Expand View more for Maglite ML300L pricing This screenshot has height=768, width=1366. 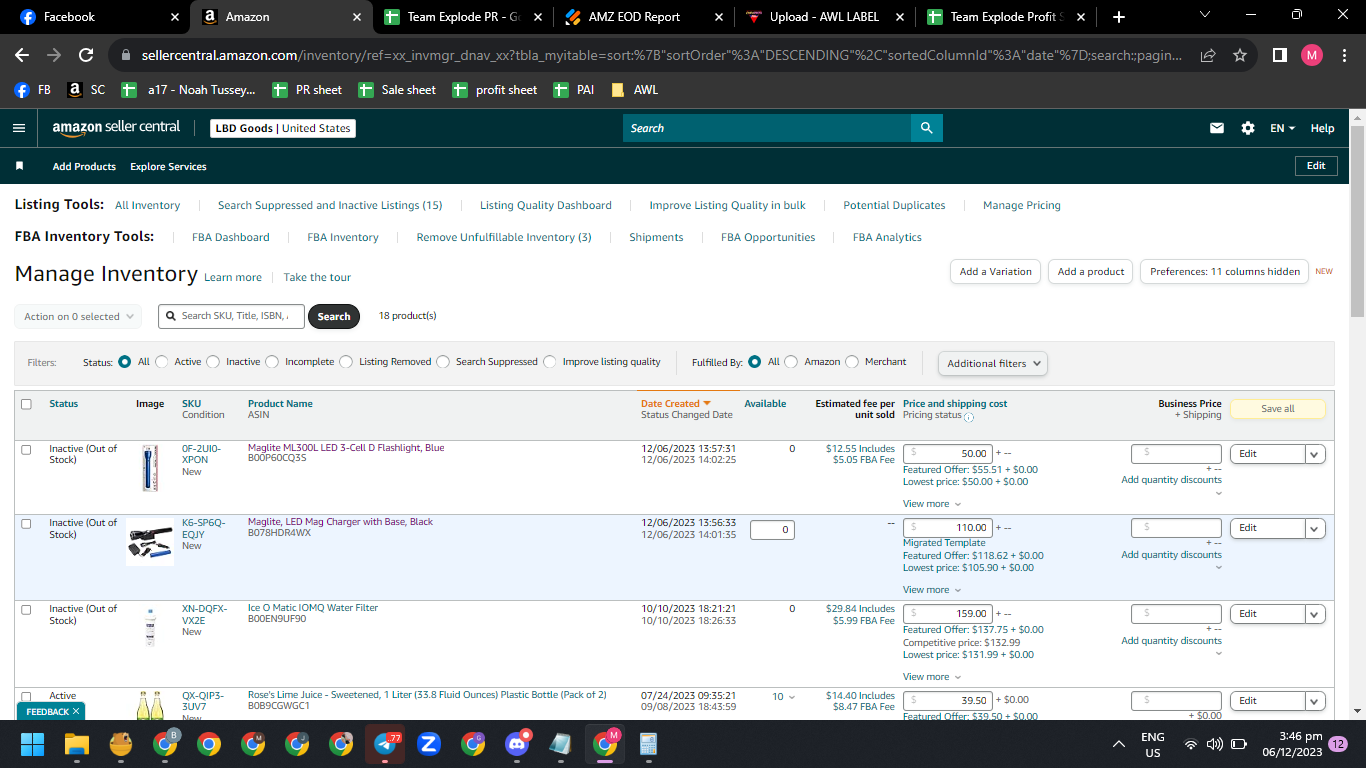pos(931,504)
